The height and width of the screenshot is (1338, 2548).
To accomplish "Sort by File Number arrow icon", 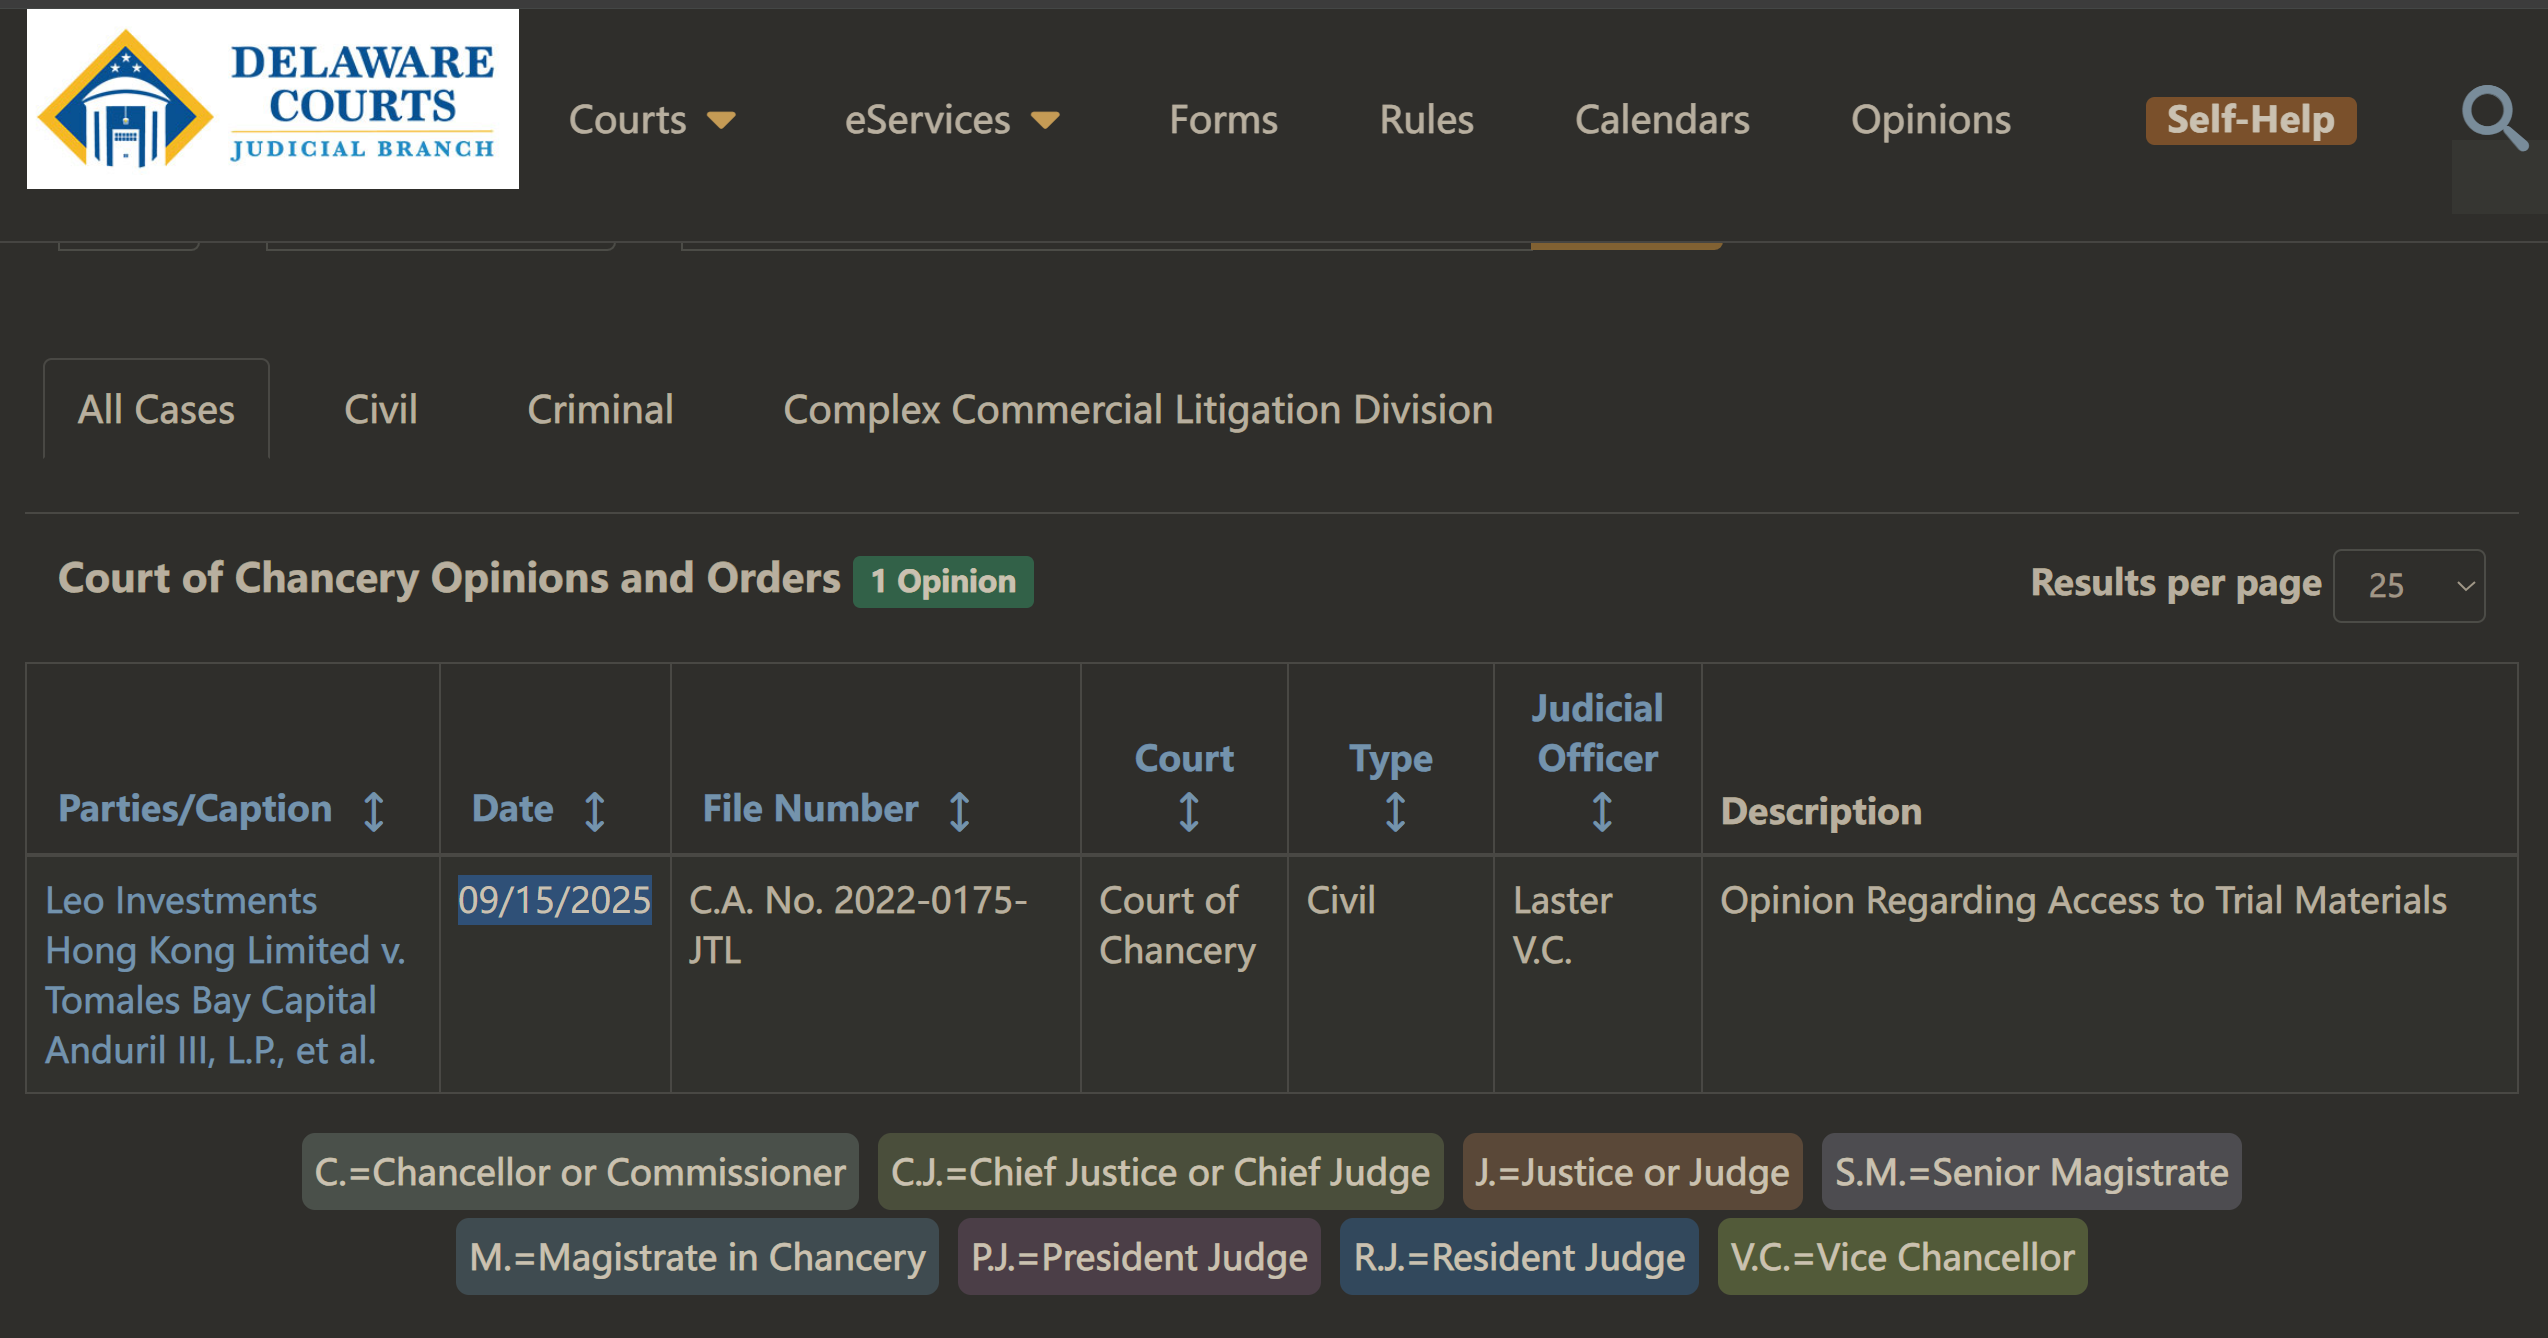I will pos(959,811).
